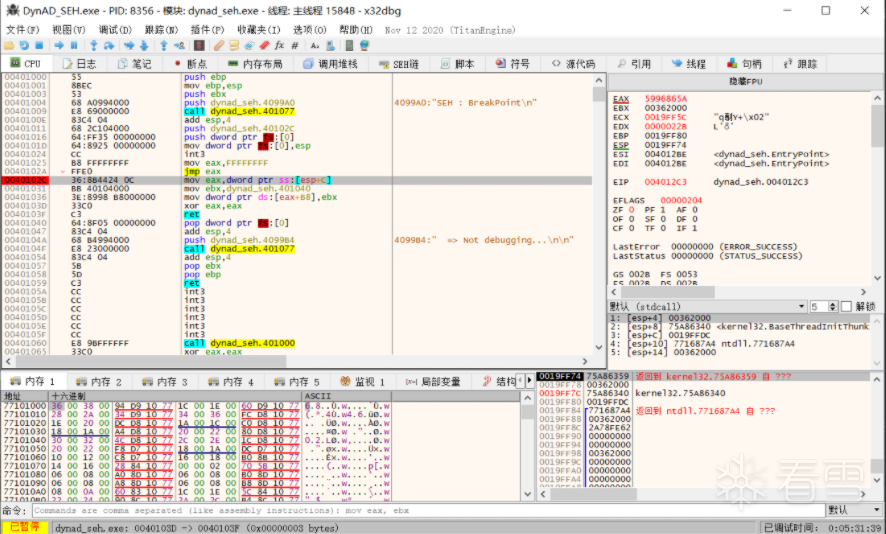Open the 跟踪(N) menu
This screenshot has height=534, width=886.
(x=161, y=30)
